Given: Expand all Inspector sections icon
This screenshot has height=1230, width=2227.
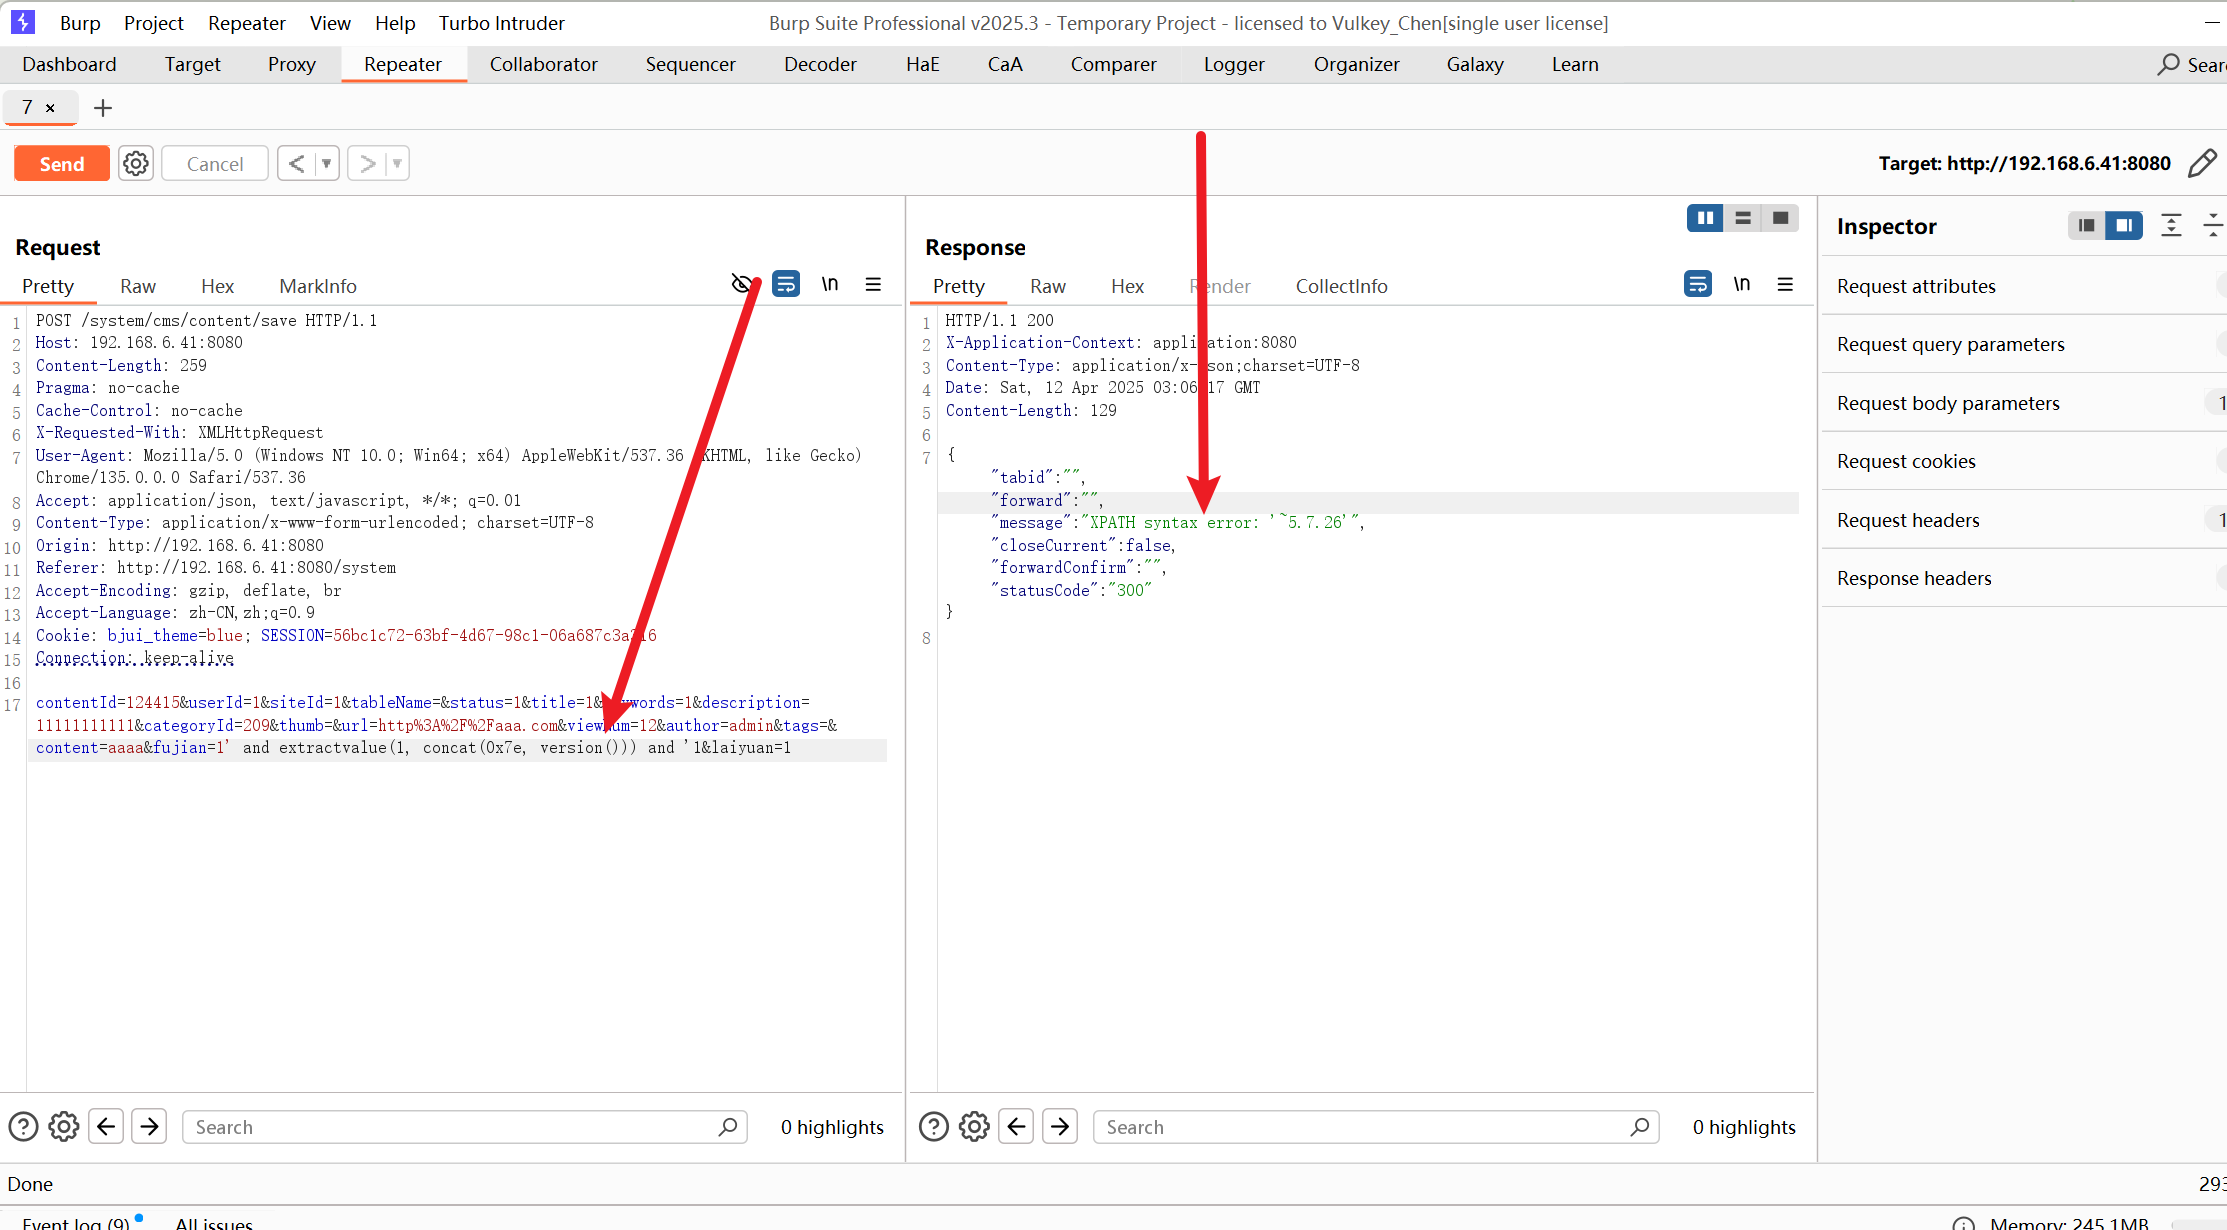Looking at the screenshot, I should pos(2171,225).
